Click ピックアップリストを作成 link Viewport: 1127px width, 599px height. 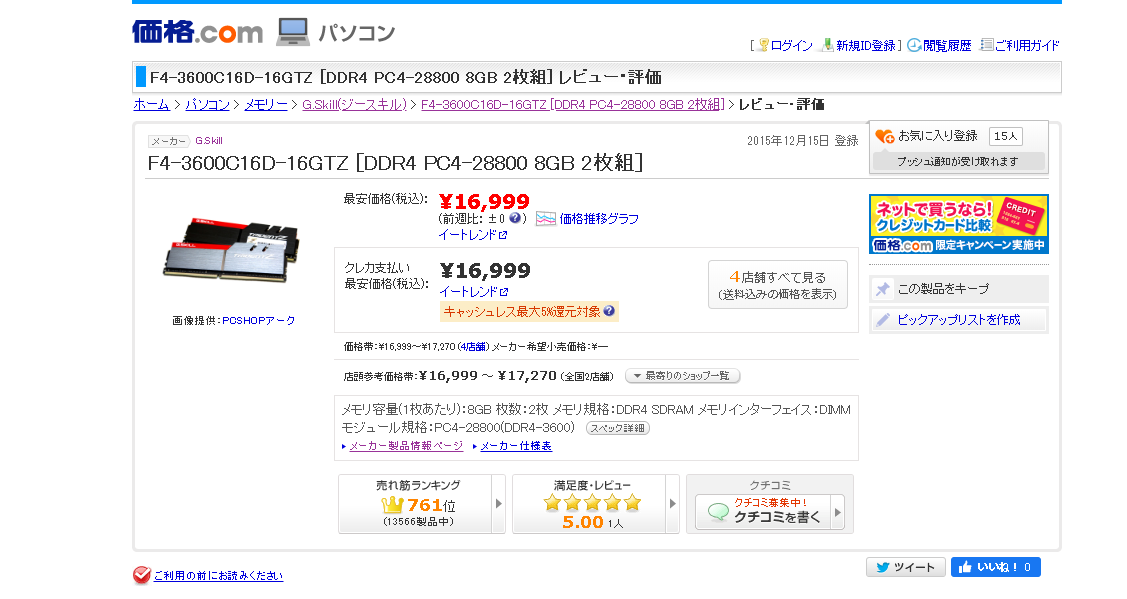coord(958,320)
